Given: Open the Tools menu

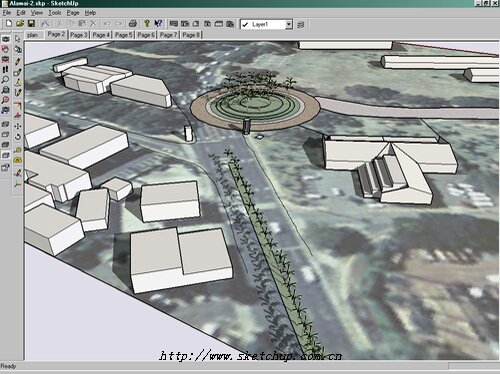Looking at the screenshot, I should pos(55,13).
